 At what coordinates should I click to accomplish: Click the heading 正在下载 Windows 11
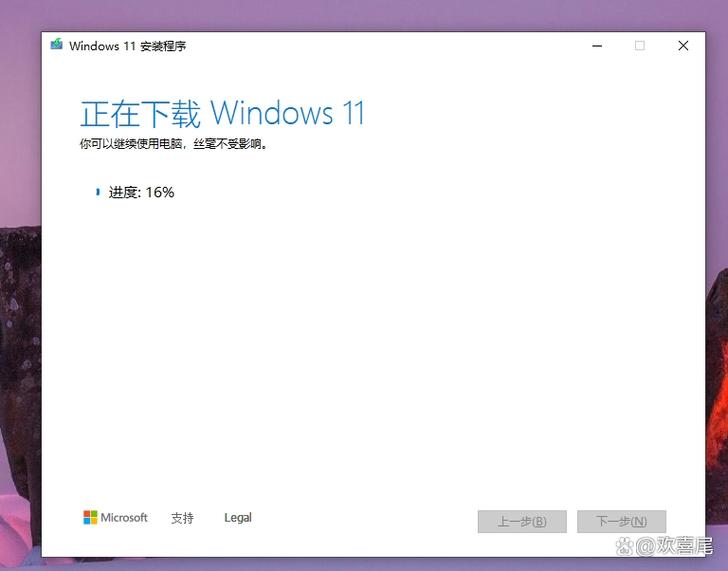(222, 113)
